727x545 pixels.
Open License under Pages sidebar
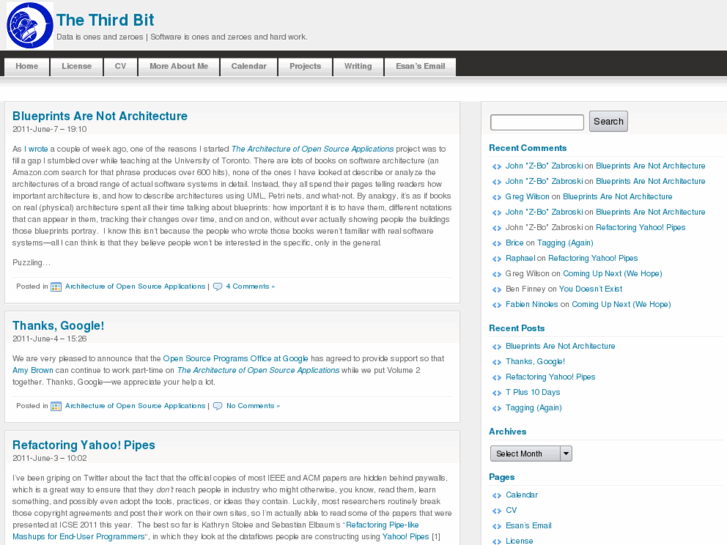(x=519, y=541)
